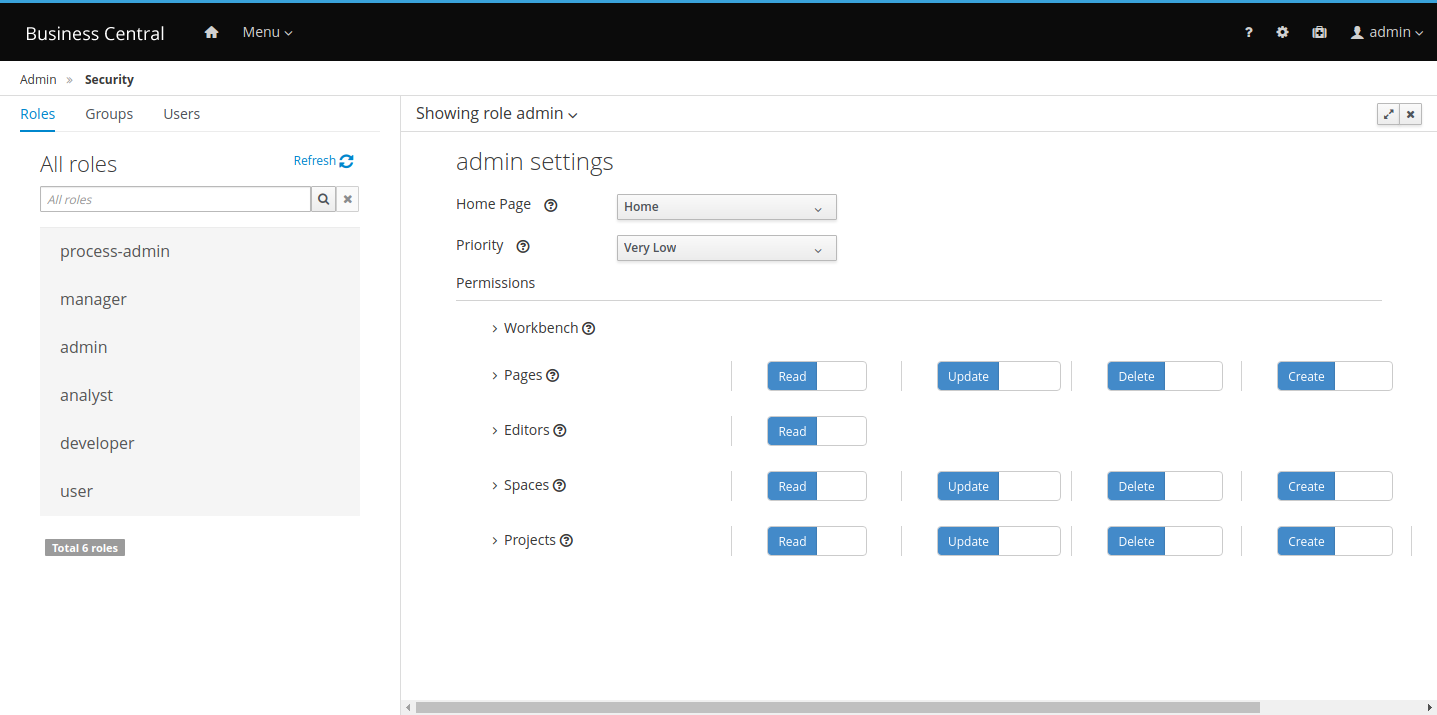The height and width of the screenshot is (715, 1437).
Task: Click the help icon beside Workbench
Action: tap(589, 328)
